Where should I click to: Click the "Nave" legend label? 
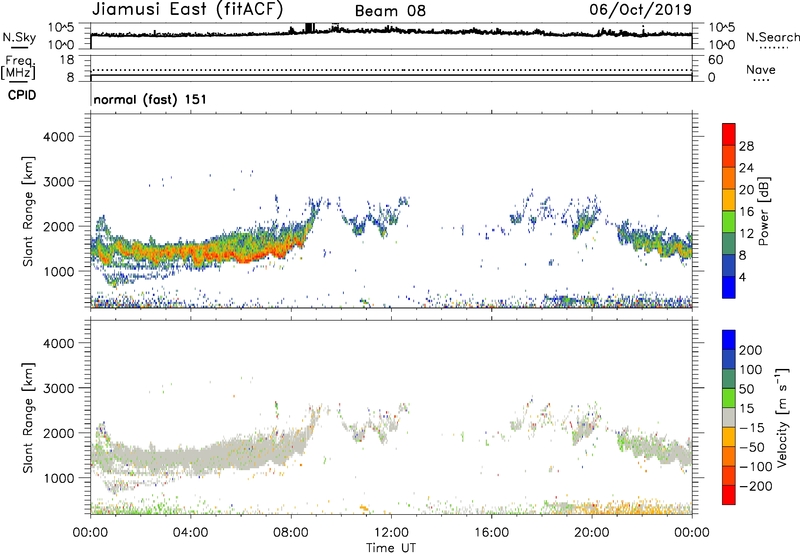(761, 69)
